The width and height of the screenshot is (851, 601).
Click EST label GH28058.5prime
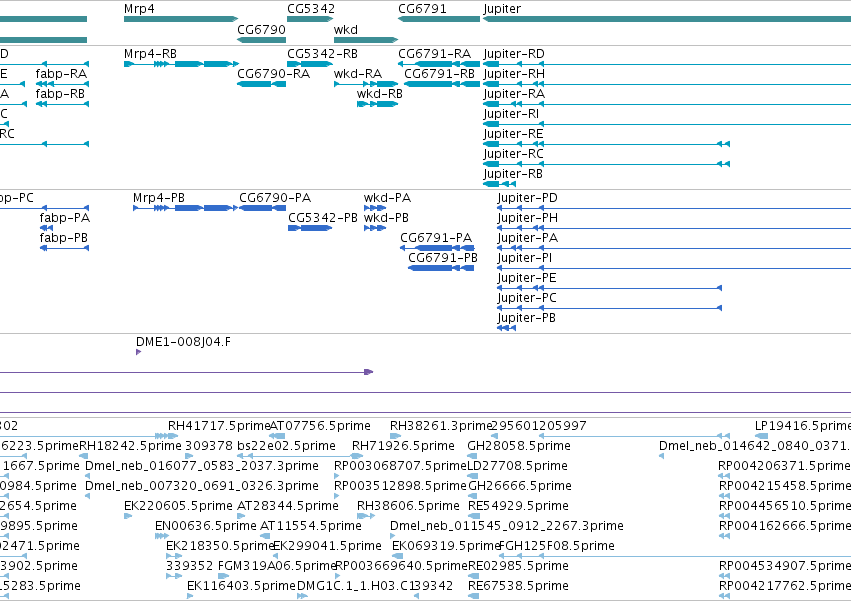(519, 446)
